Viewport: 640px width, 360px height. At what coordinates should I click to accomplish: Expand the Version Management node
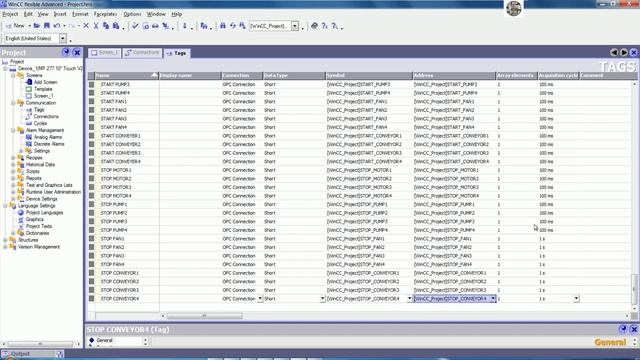(5, 247)
